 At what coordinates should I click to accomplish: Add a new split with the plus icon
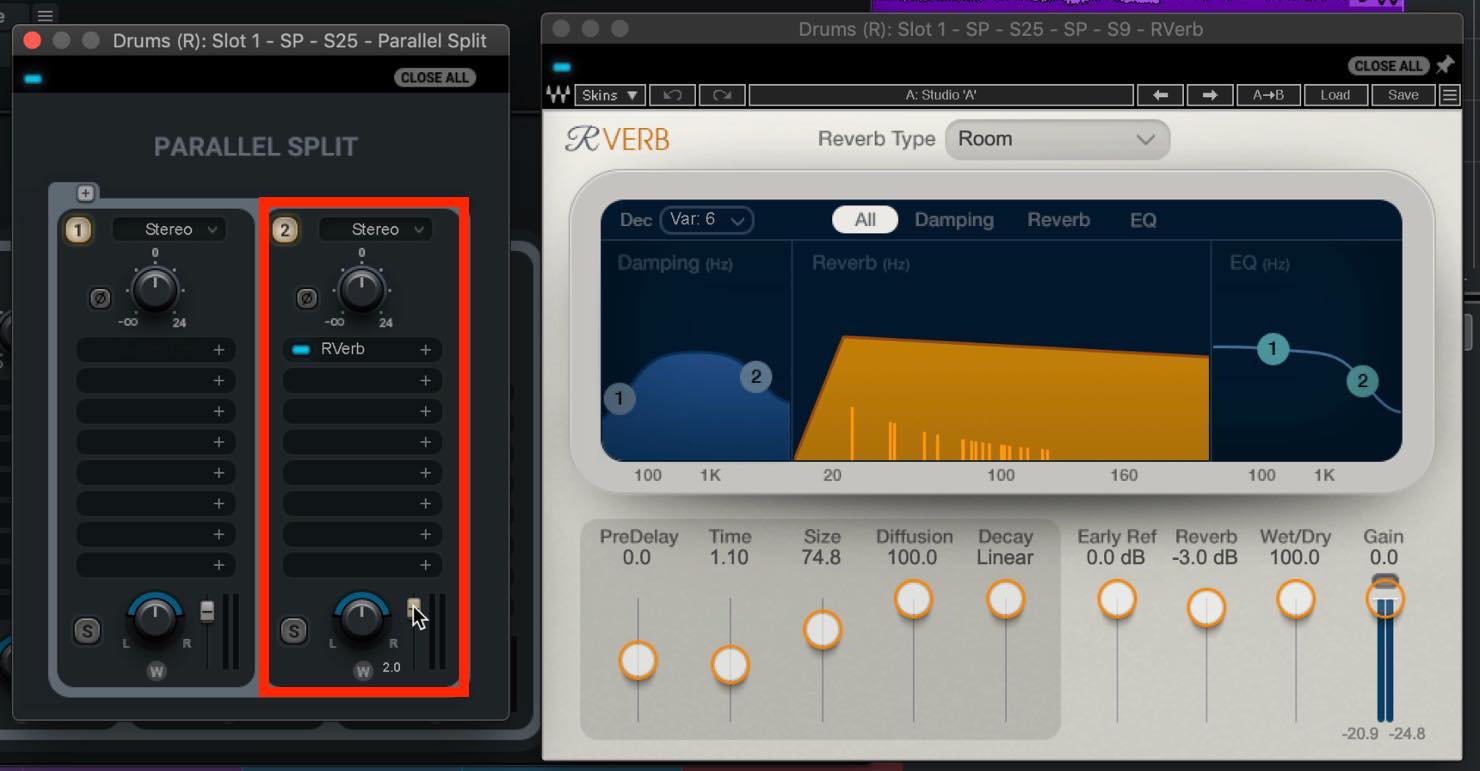click(86, 193)
